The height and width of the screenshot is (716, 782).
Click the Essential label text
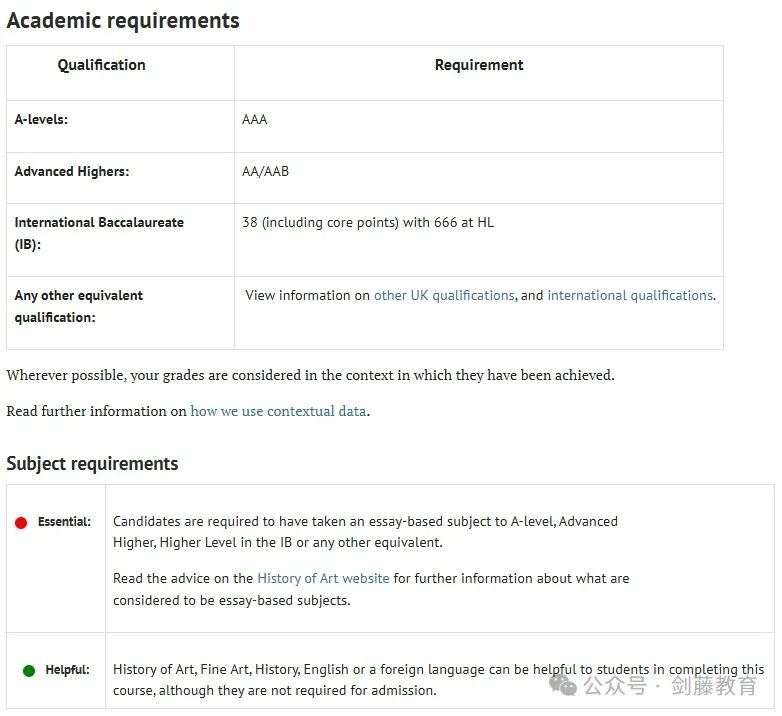coord(64,522)
